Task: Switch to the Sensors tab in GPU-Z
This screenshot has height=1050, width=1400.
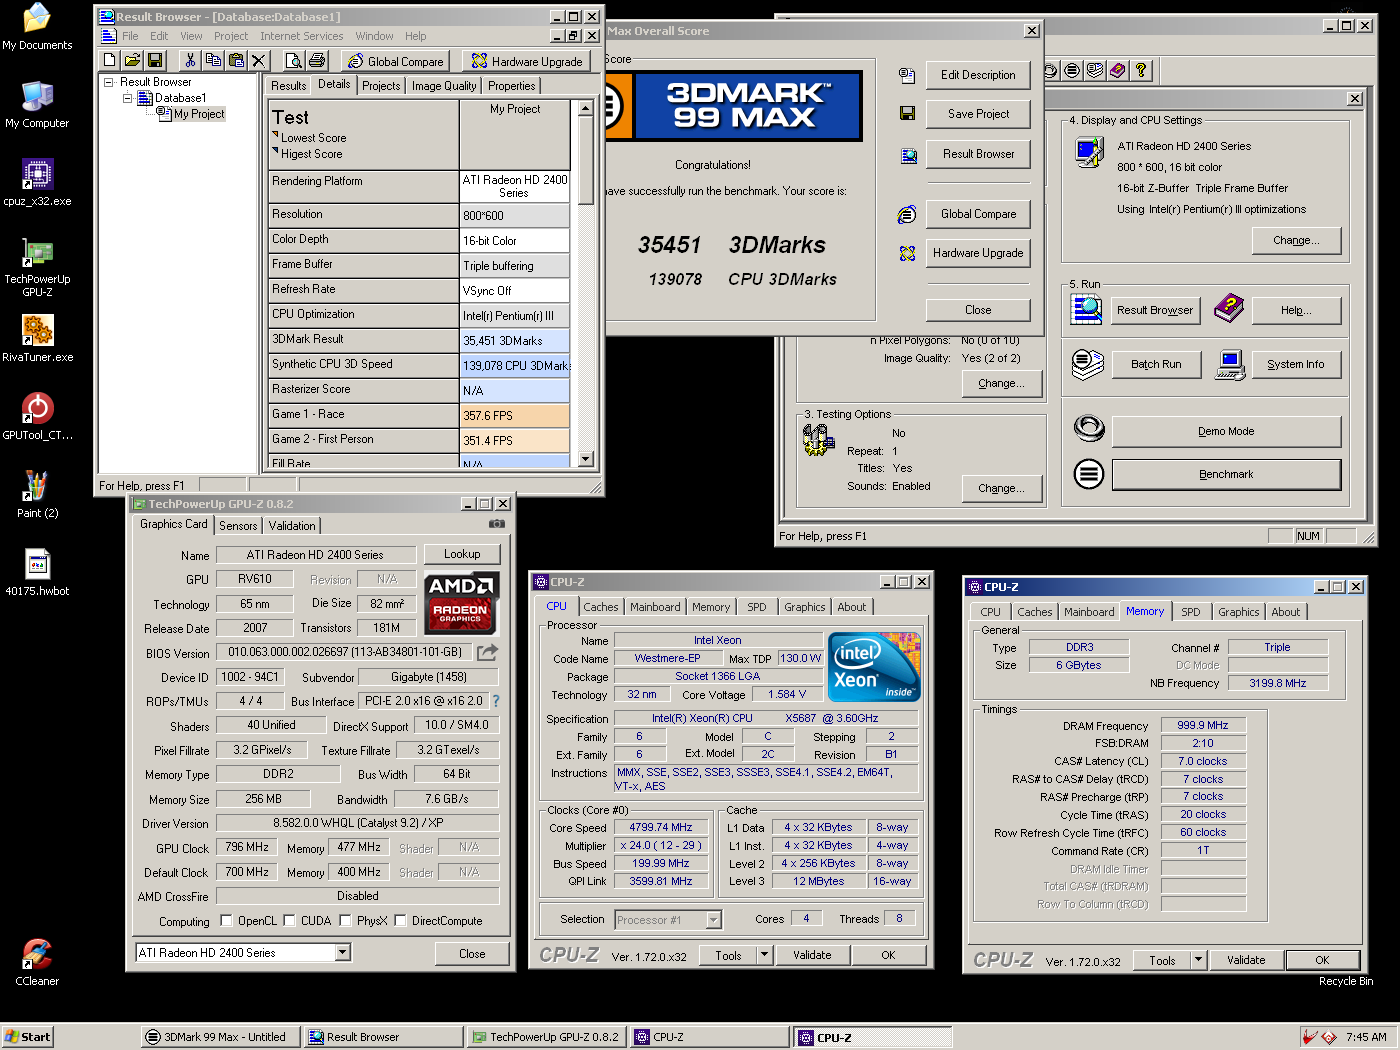Action: (238, 526)
